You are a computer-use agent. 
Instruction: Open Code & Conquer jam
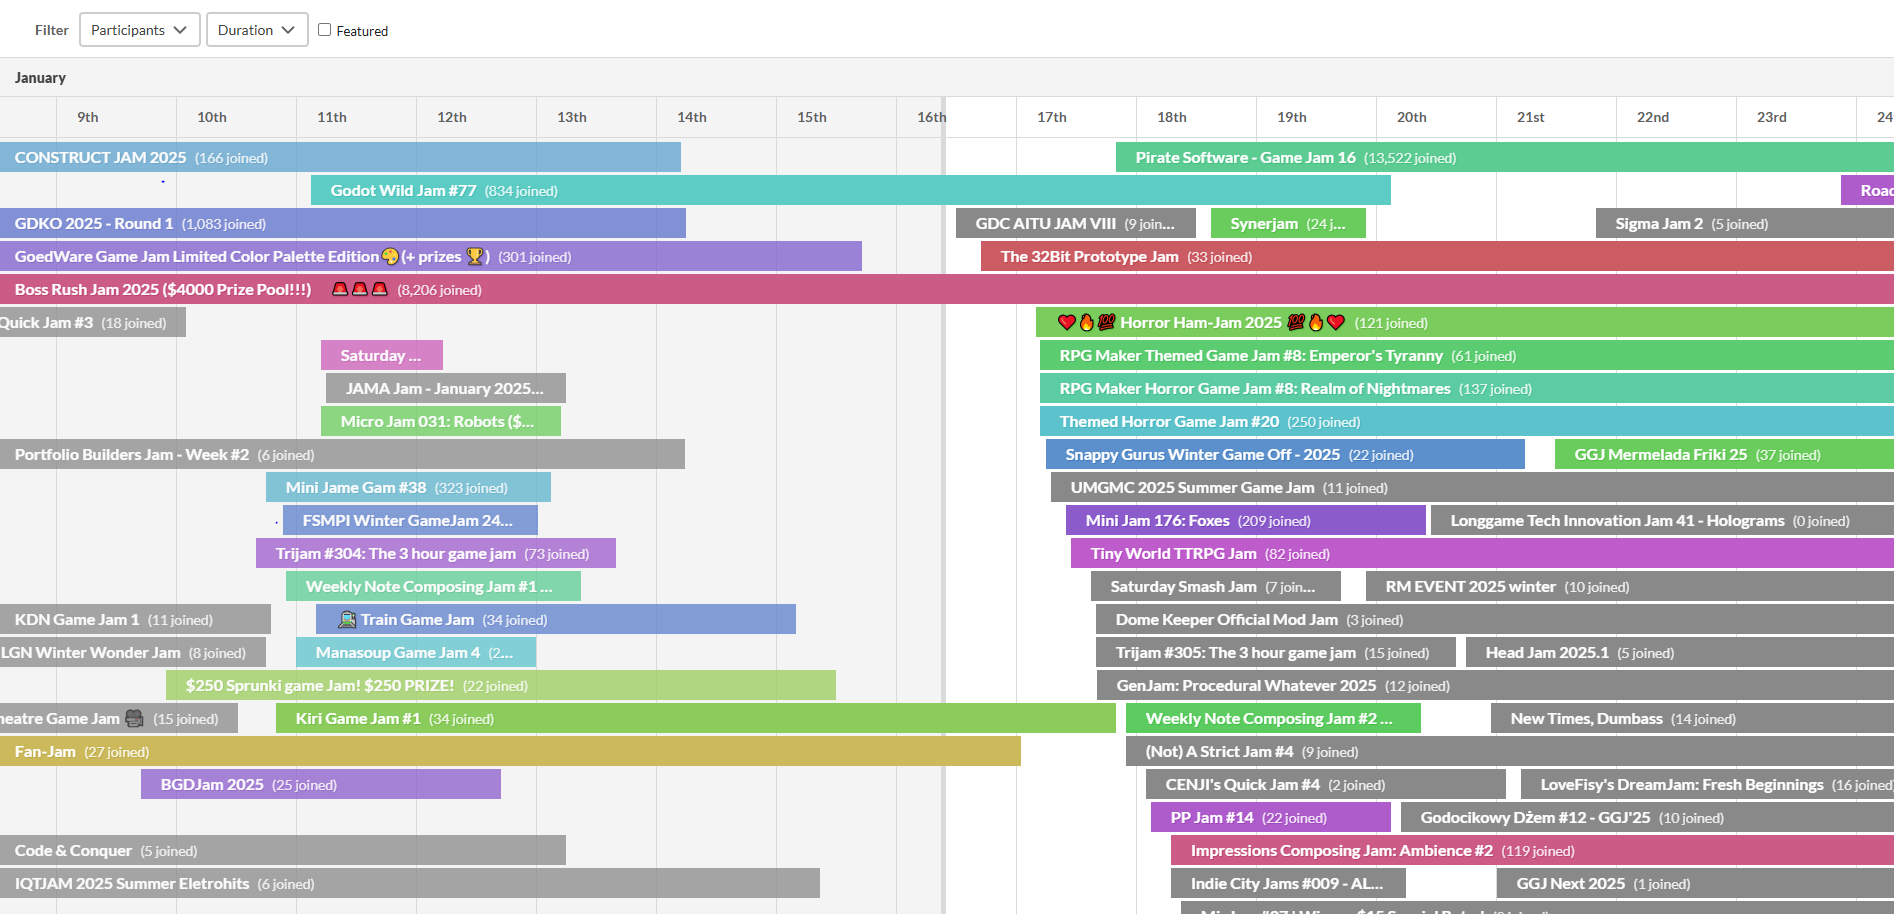[x=283, y=851]
